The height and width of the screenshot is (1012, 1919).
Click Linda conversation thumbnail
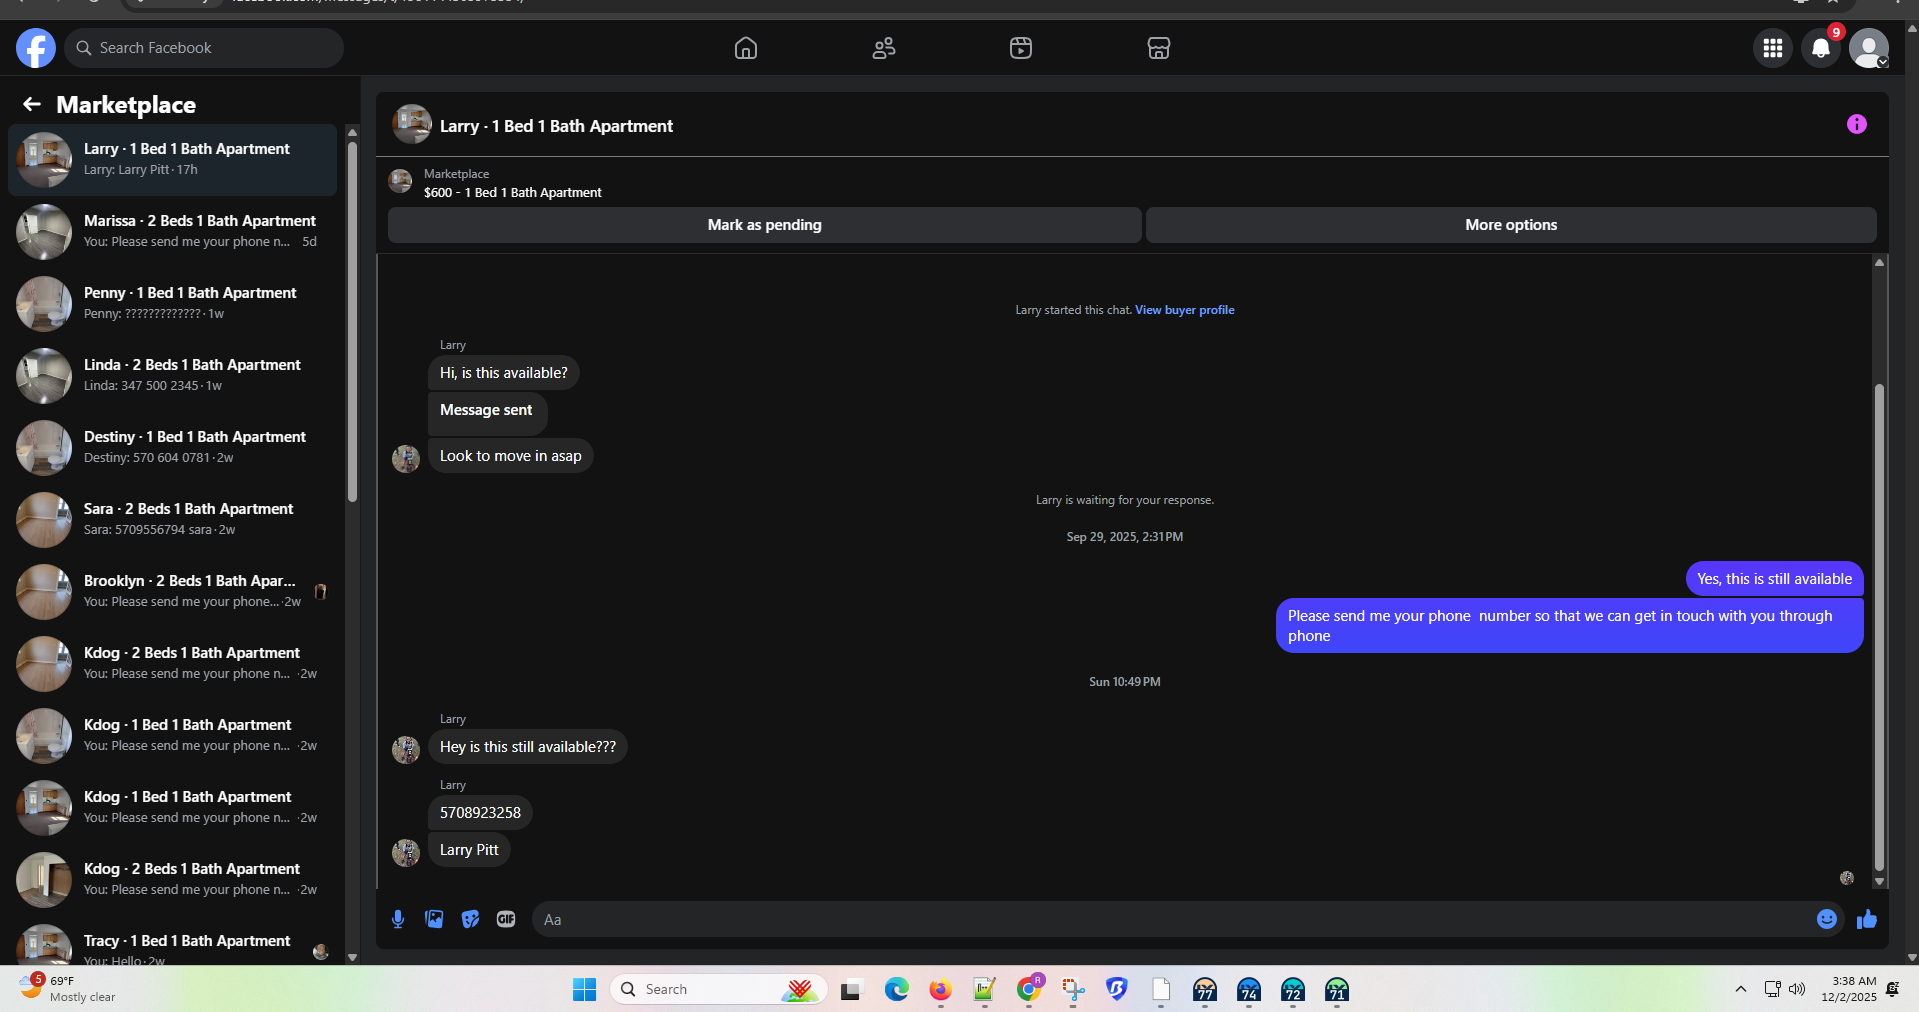tap(44, 376)
